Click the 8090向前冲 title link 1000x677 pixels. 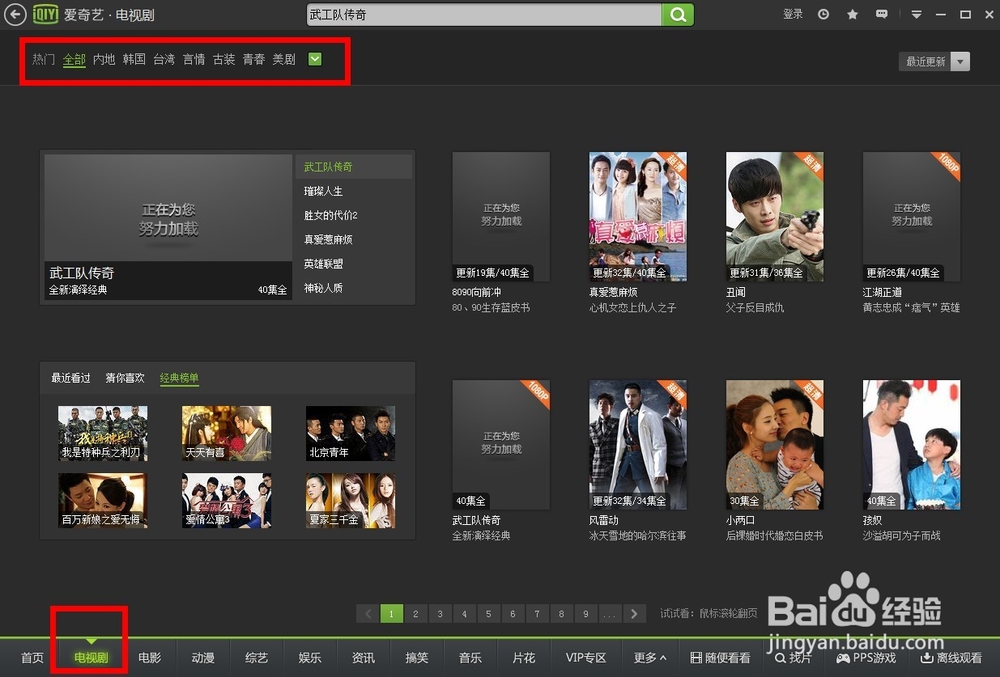[476, 292]
